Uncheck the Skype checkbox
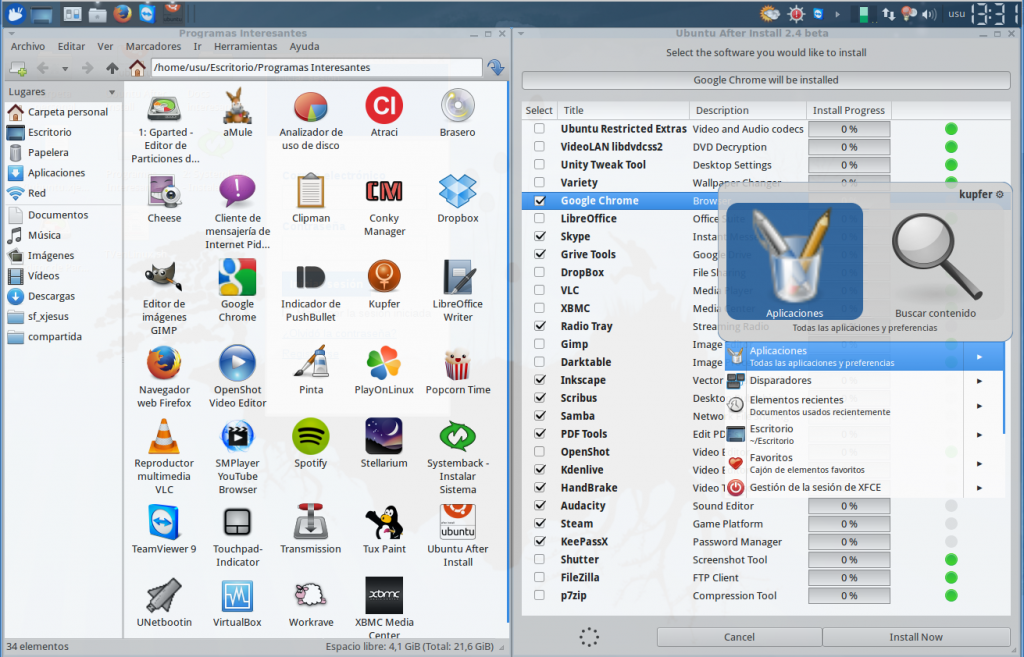1024x657 pixels. click(539, 236)
